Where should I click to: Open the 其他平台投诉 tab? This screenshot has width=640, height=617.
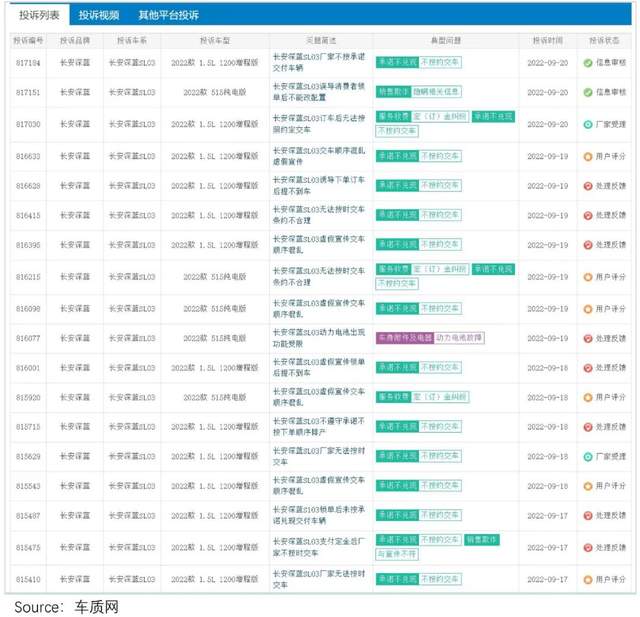click(x=168, y=15)
